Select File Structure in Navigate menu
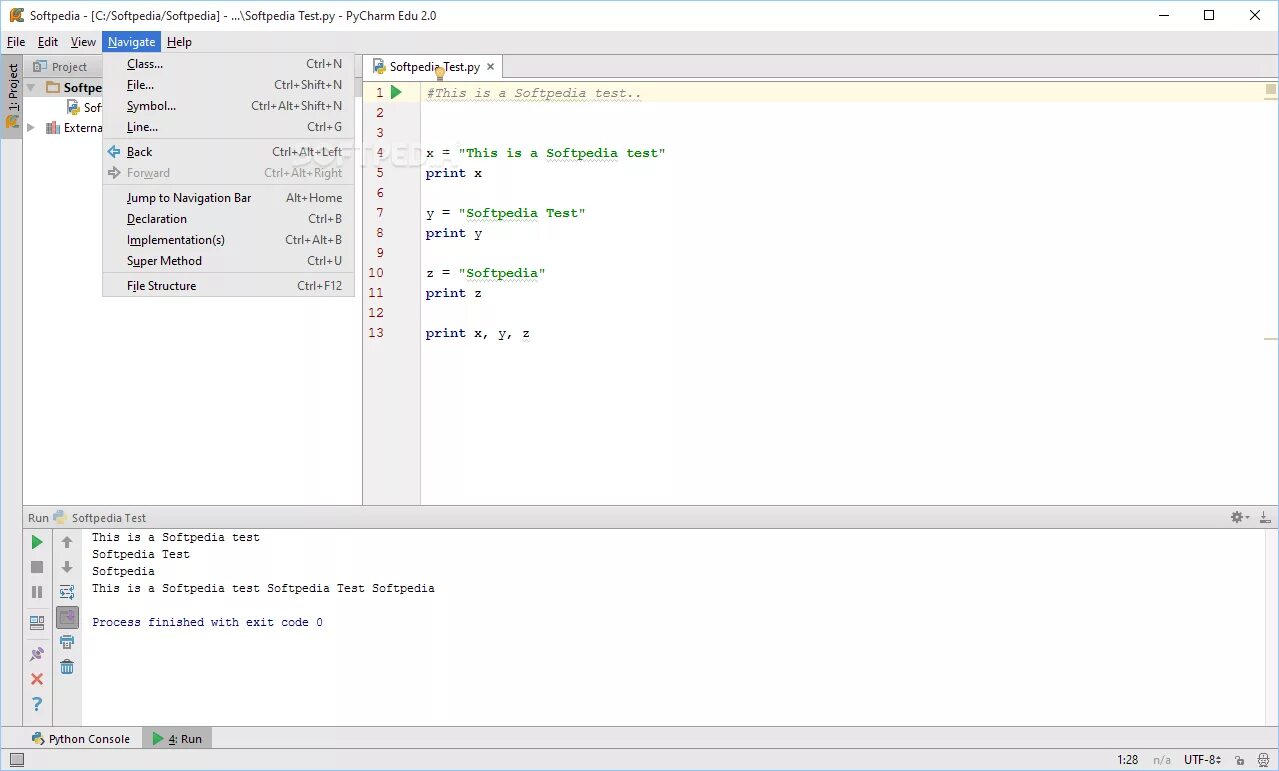Image resolution: width=1279 pixels, height=771 pixels. [228, 286]
